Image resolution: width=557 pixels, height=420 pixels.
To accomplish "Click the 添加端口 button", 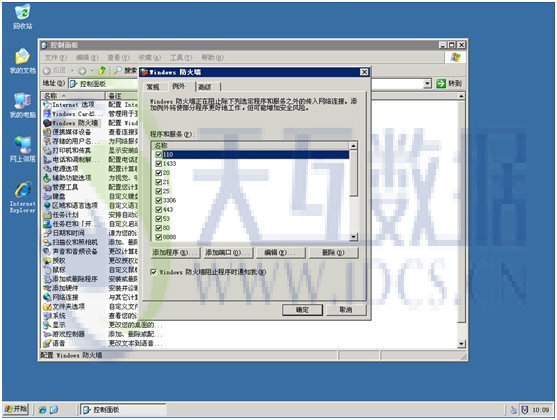I will (x=228, y=253).
